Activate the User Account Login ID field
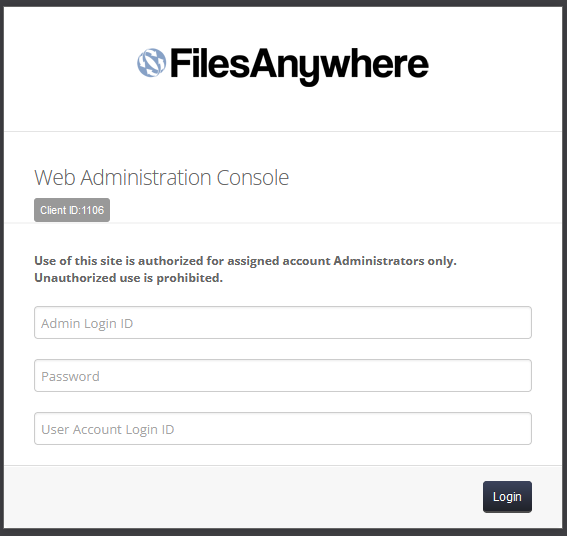Viewport: 567px width, 536px height. [x=283, y=429]
